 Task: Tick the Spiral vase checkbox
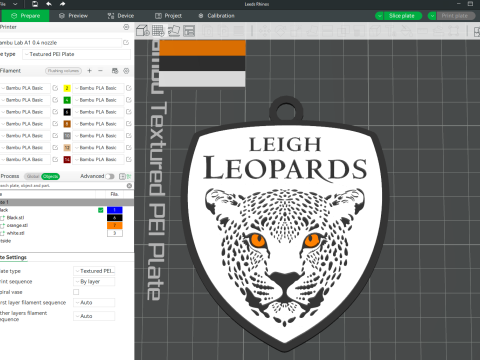76,292
